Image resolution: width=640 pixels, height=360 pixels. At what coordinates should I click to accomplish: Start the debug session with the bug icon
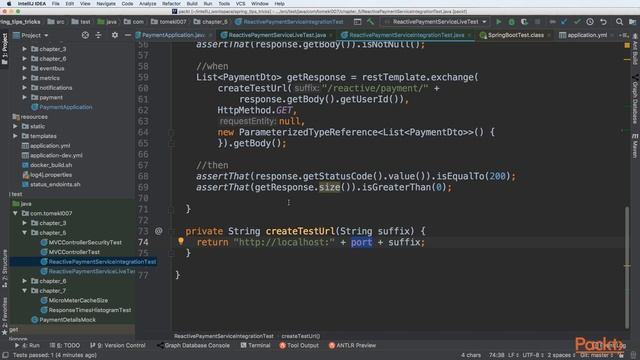point(511,22)
